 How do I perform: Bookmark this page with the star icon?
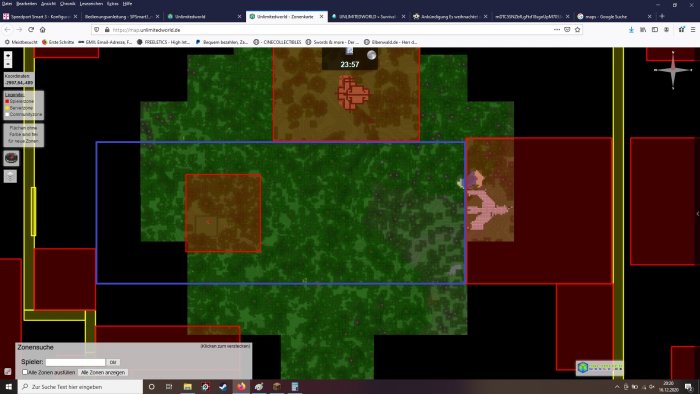pos(577,29)
